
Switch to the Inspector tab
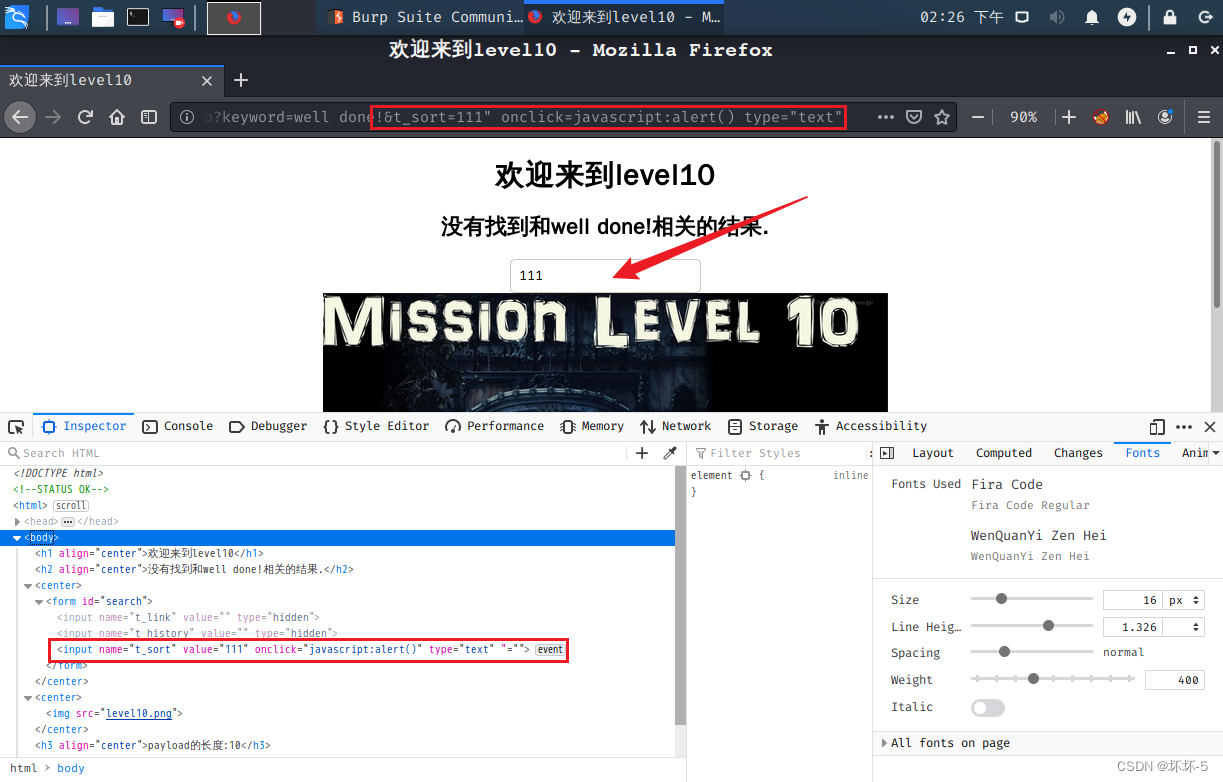point(84,426)
